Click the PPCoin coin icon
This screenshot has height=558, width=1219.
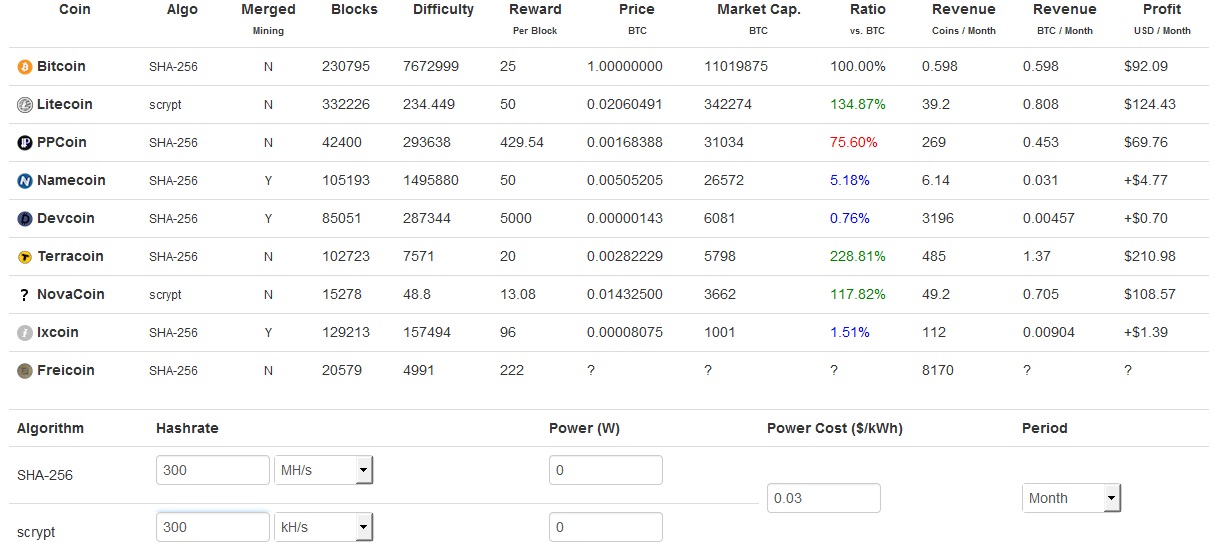pos(25,143)
